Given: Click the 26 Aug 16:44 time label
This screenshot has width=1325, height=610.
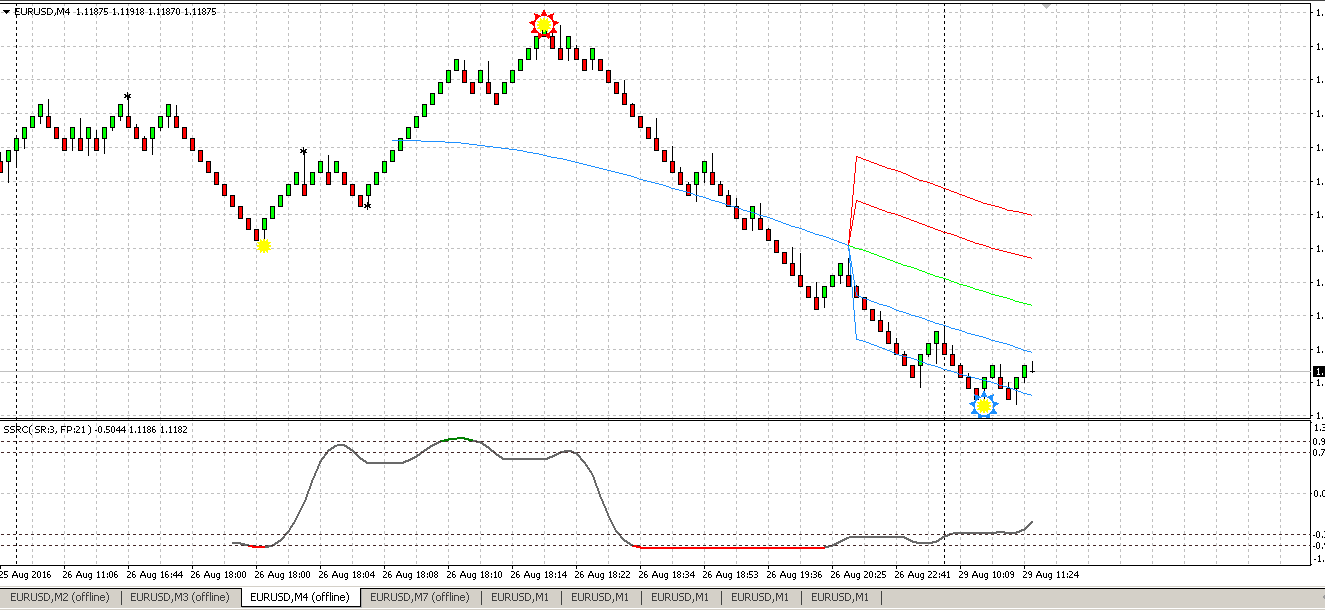Looking at the screenshot, I should 155,575.
